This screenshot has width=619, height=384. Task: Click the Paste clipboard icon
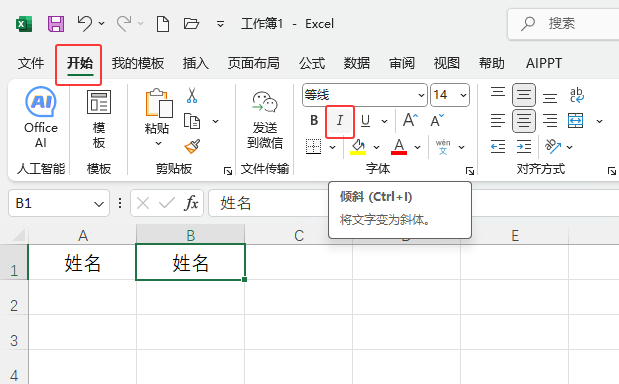coord(159,103)
